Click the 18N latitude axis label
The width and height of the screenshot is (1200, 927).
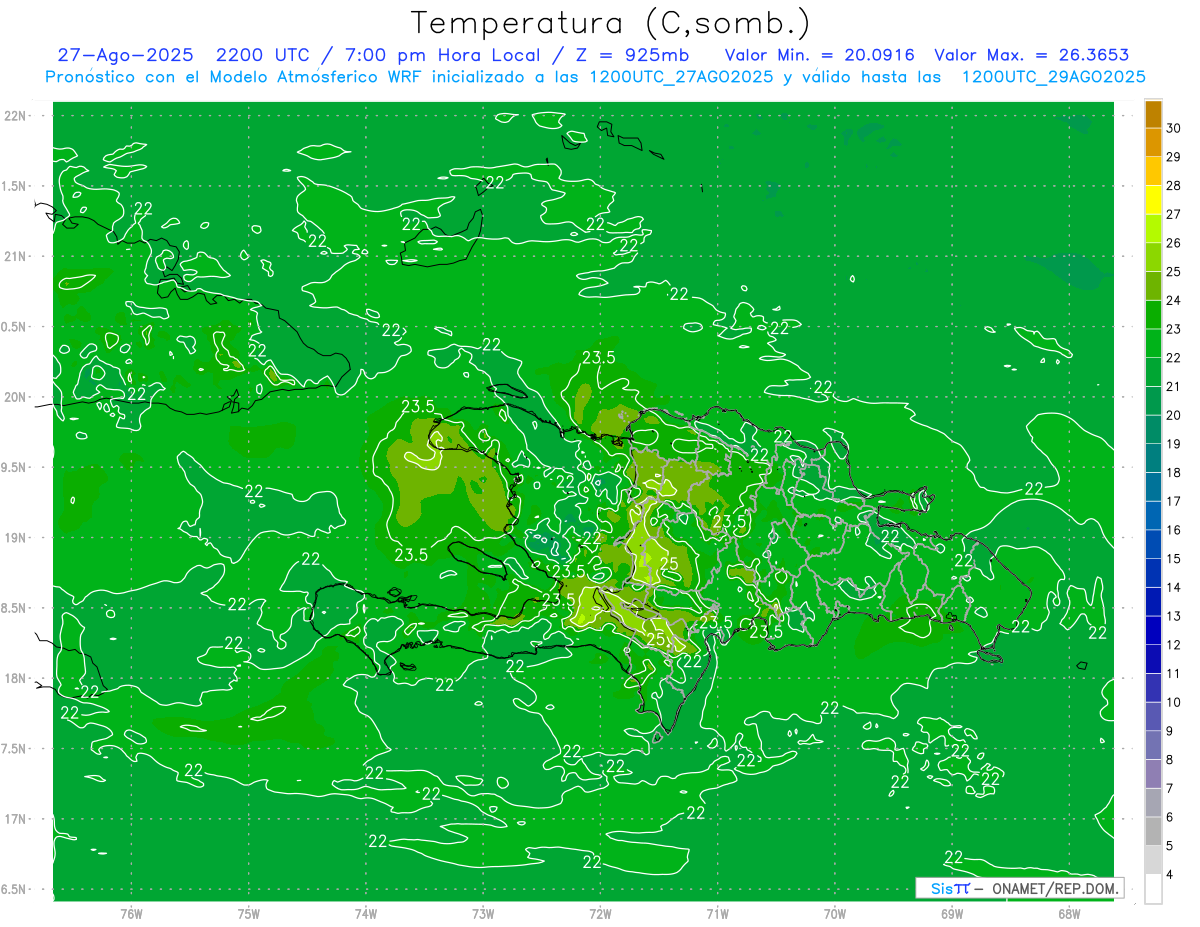(15, 678)
